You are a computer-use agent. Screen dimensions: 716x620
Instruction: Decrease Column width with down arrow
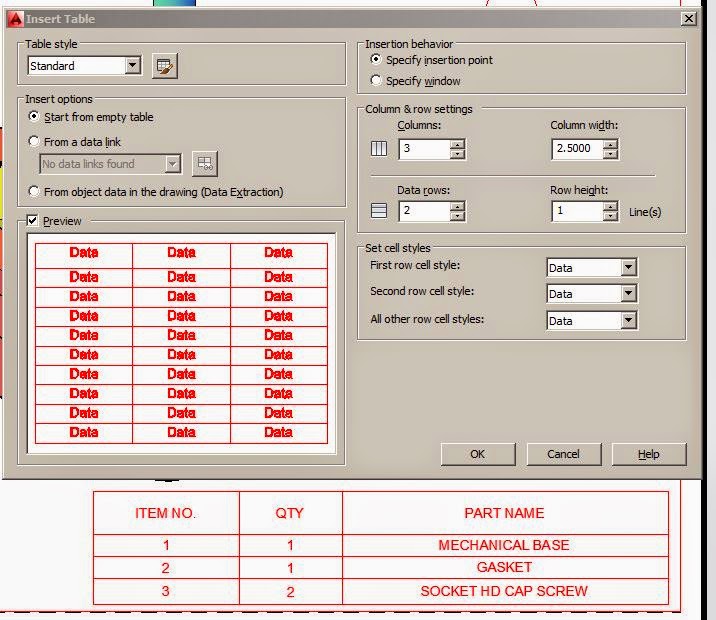coord(611,154)
